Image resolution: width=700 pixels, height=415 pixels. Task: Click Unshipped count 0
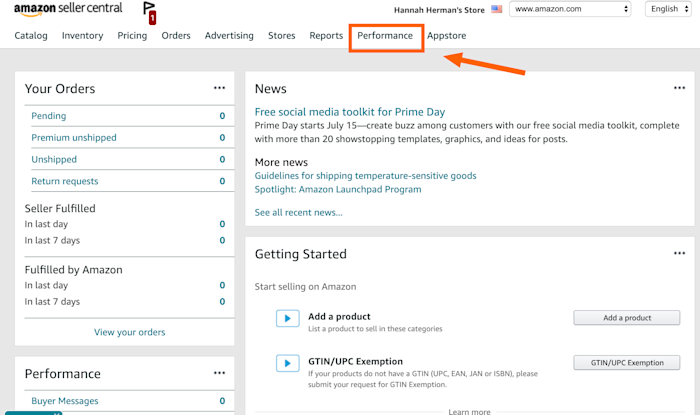pyautogui.click(x=222, y=159)
